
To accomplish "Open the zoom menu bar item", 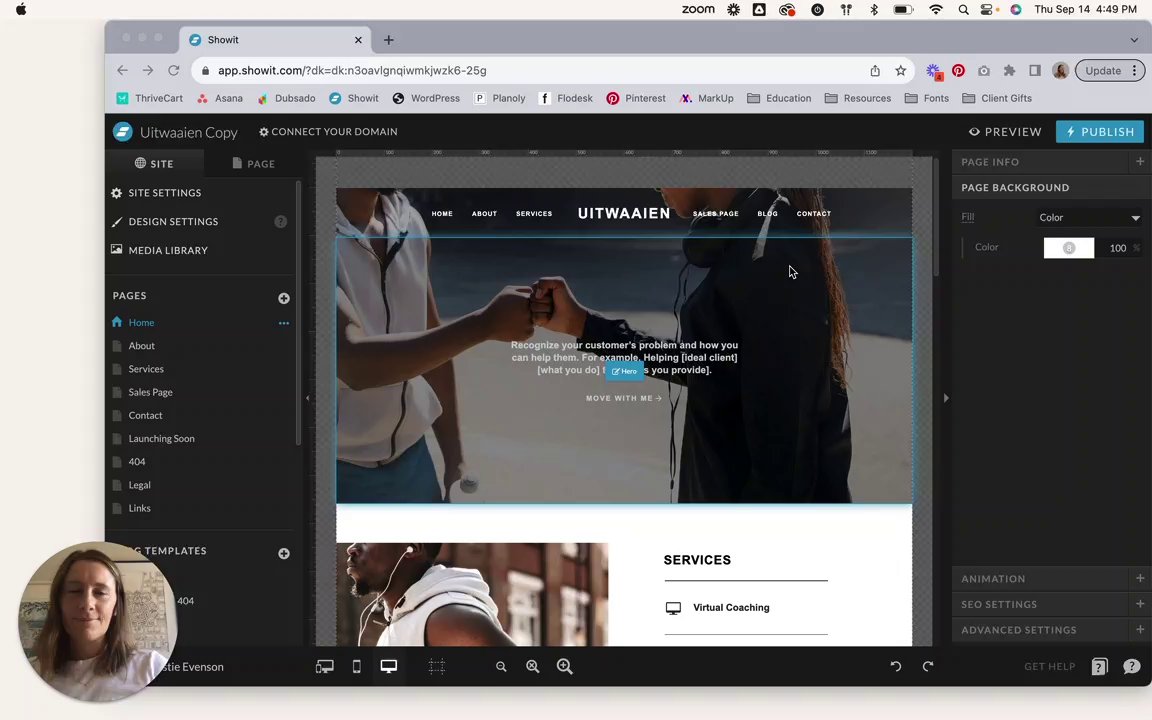I will coord(698,10).
